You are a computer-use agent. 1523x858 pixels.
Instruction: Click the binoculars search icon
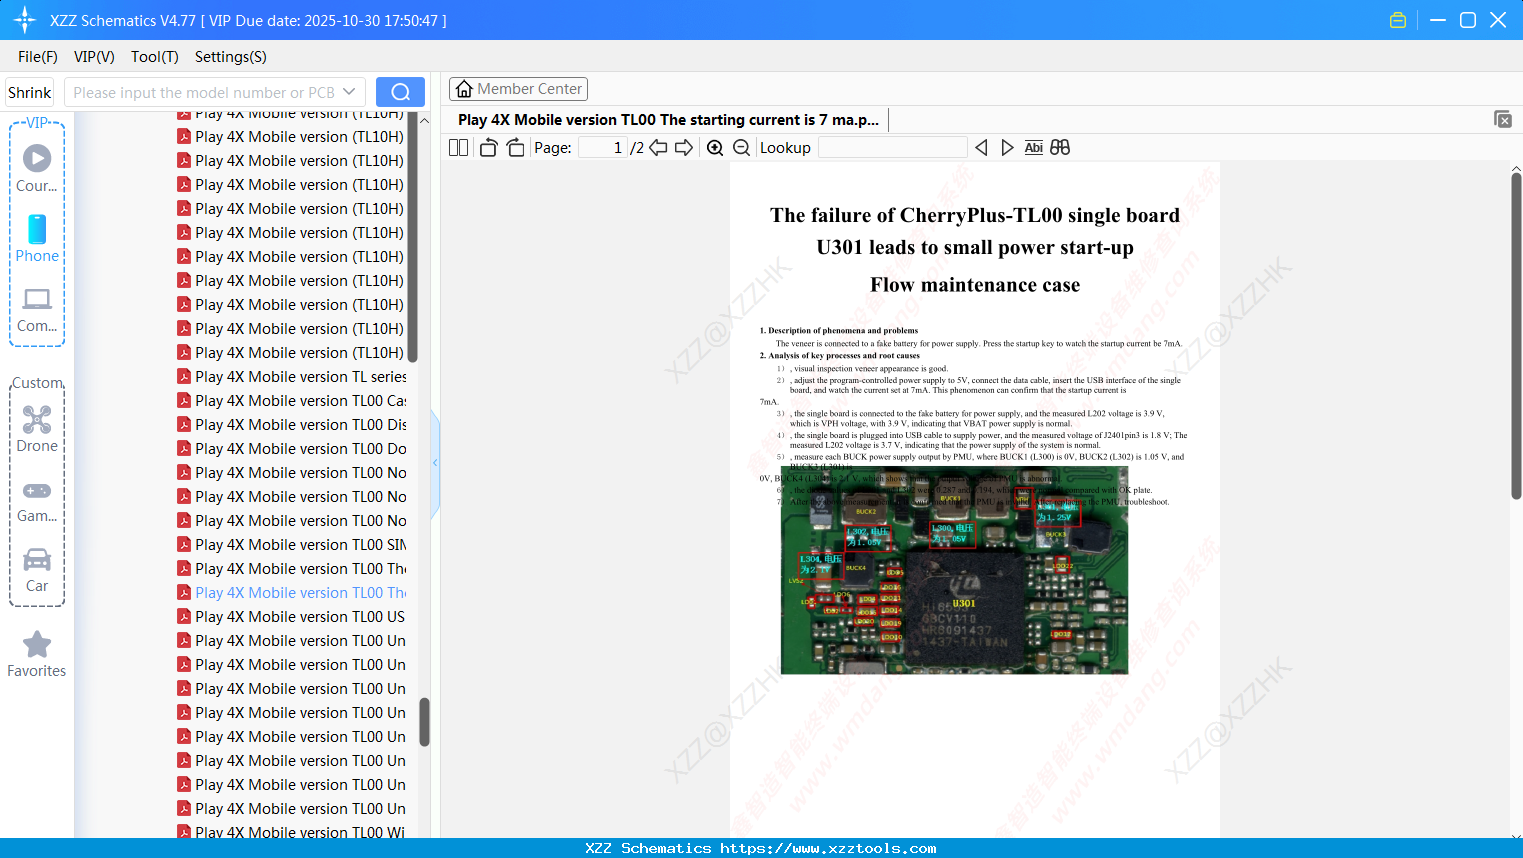pyautogui.click(x=1060, y=148)
